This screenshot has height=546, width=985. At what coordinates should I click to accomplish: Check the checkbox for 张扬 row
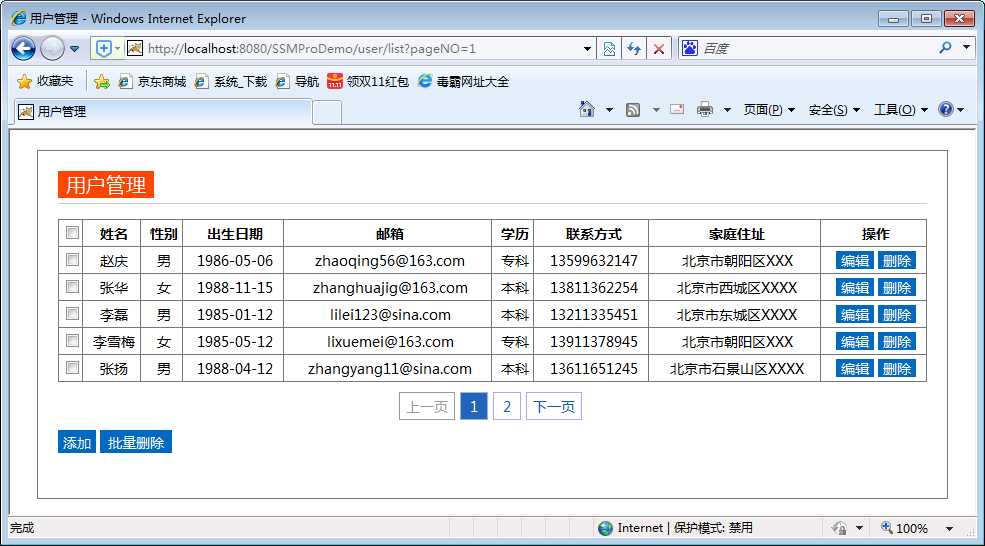(72, 368)
